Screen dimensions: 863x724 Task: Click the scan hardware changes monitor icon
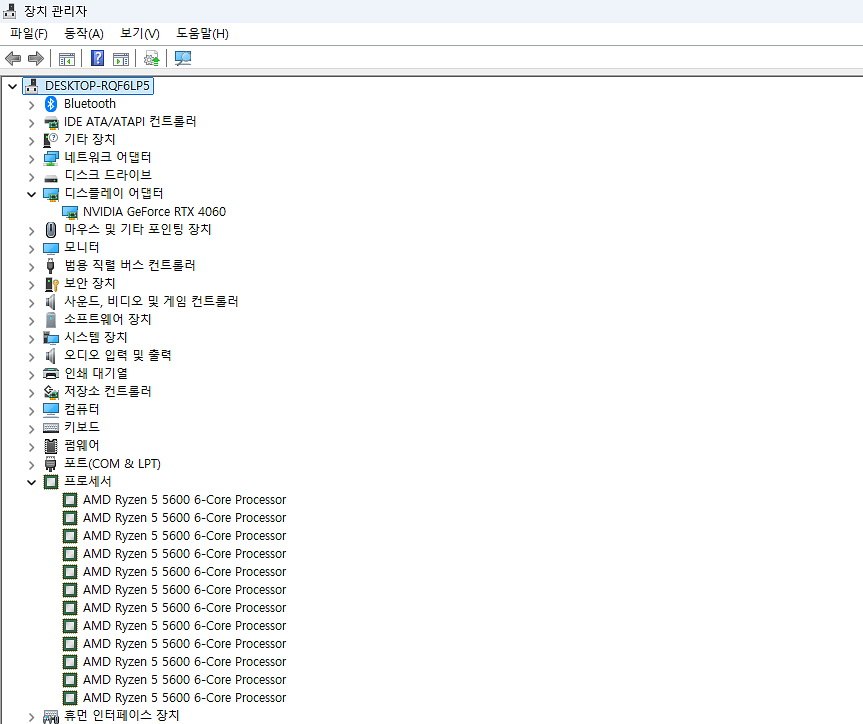[183, 58]
